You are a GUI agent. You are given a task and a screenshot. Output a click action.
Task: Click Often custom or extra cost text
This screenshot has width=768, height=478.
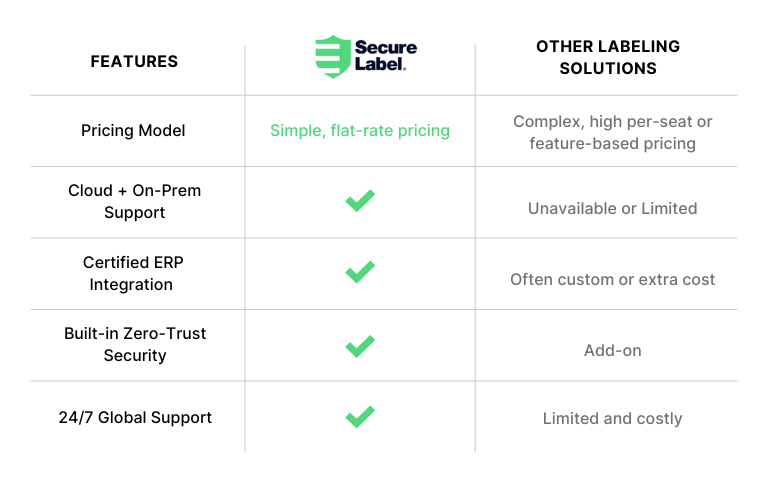point(612,280)
